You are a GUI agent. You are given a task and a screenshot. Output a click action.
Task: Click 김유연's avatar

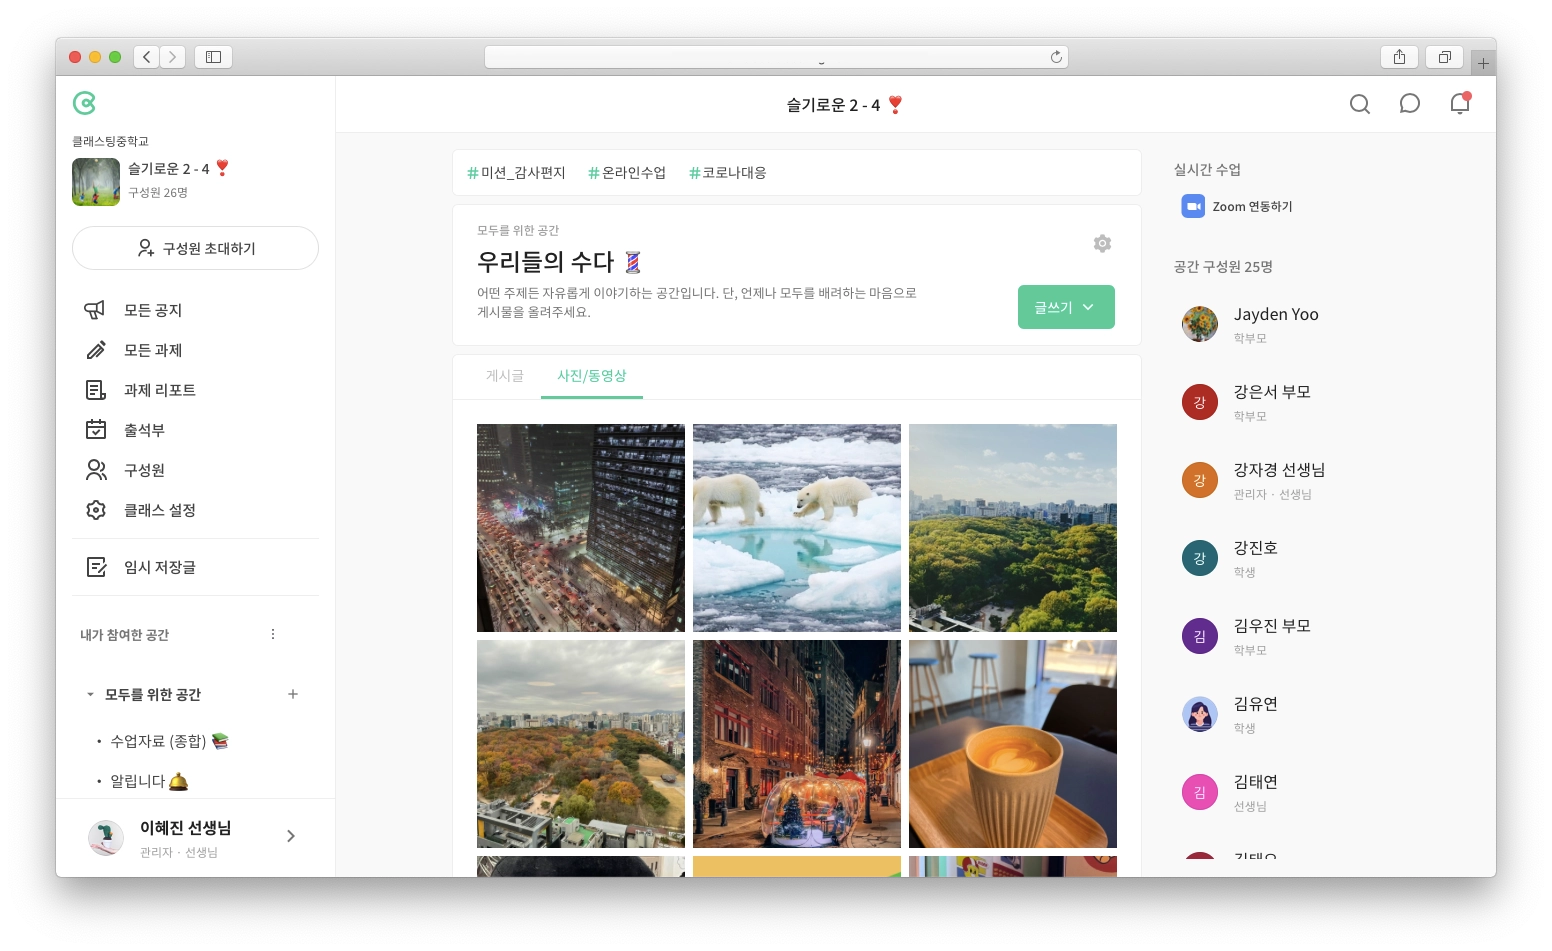1200,714
